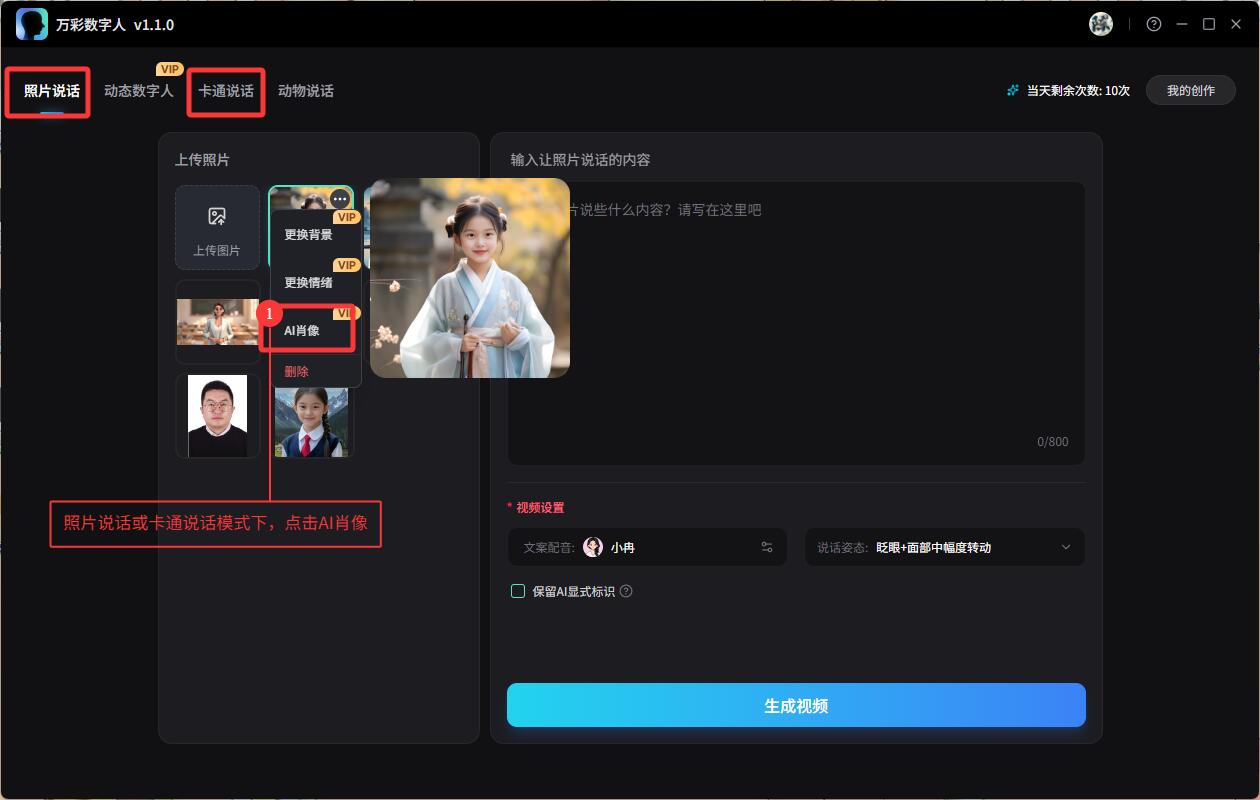Expand the 说话姿态 dropdown

click(1065, 547)
